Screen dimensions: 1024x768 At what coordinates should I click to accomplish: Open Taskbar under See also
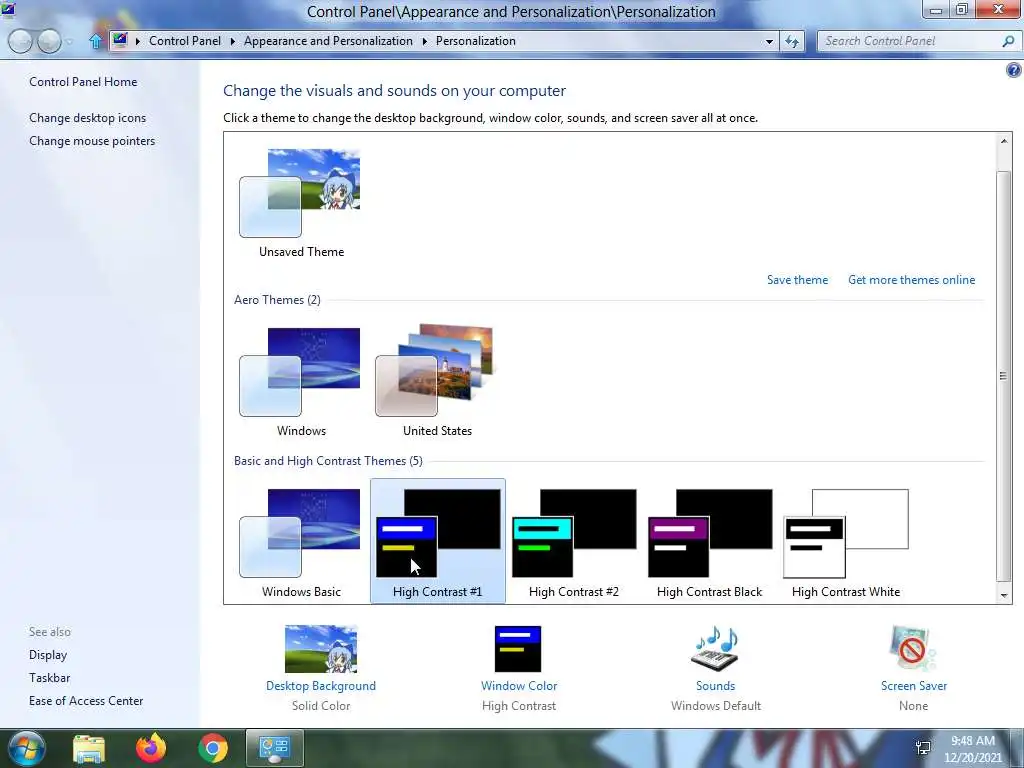[x=49, y=677]
